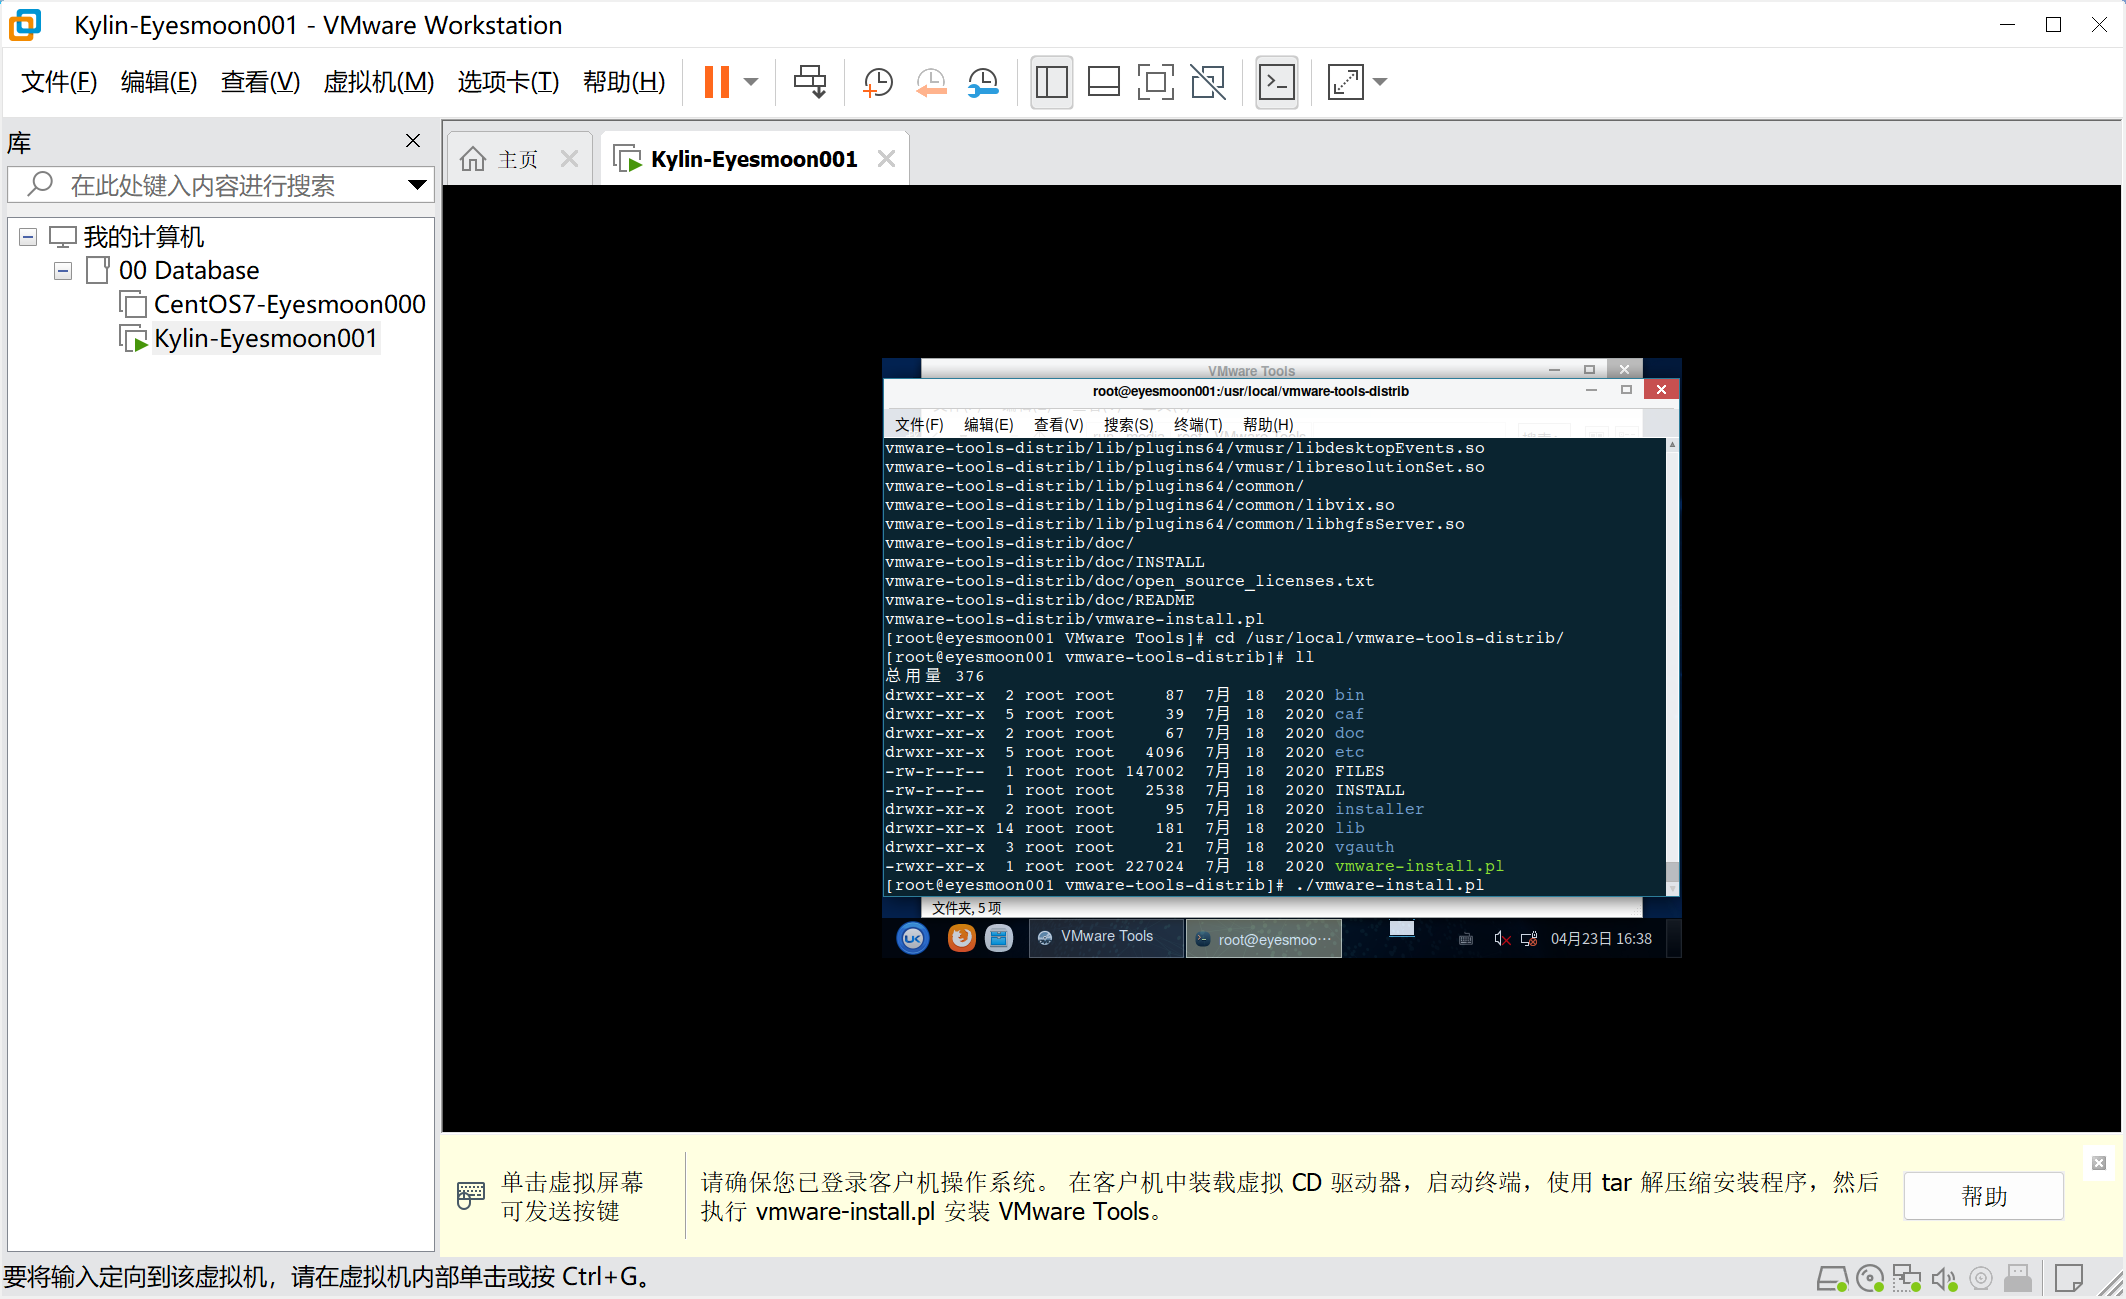Click the hard disk status icon
2126x1299 pixels.
click(1832, 1278)
